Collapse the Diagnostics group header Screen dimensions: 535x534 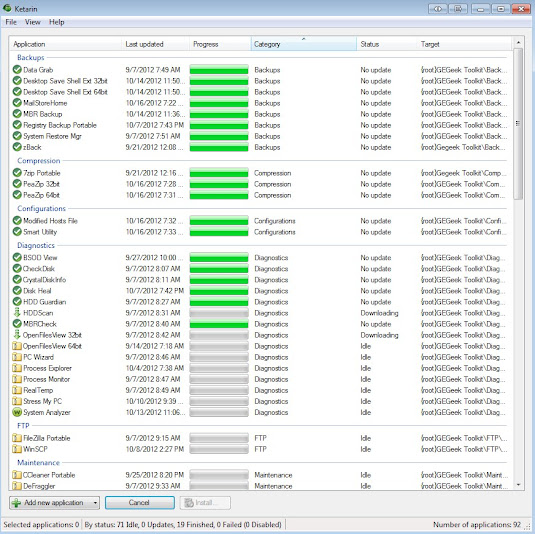[x=36, y=245]
